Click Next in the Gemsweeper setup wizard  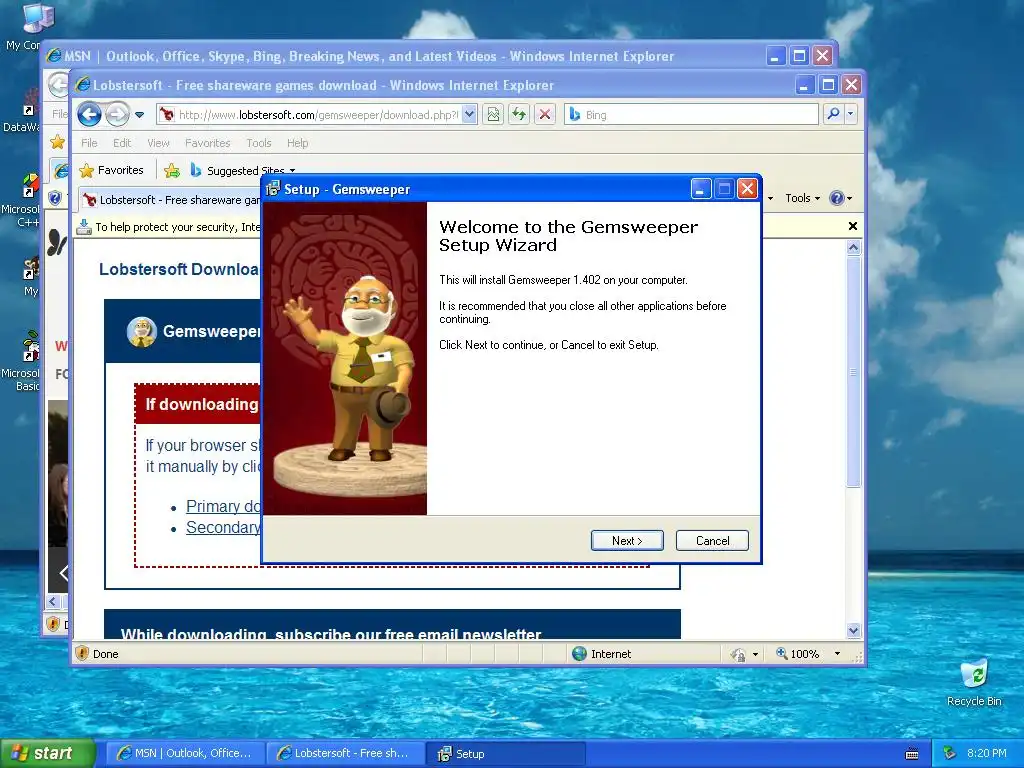coord(627,541)
